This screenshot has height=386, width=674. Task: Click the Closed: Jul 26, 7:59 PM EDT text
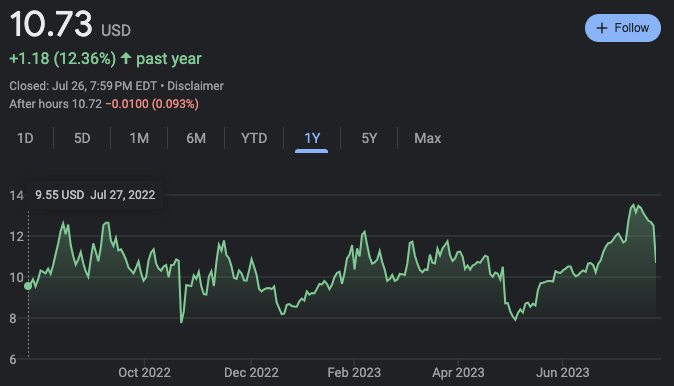(x=83, y=86)
